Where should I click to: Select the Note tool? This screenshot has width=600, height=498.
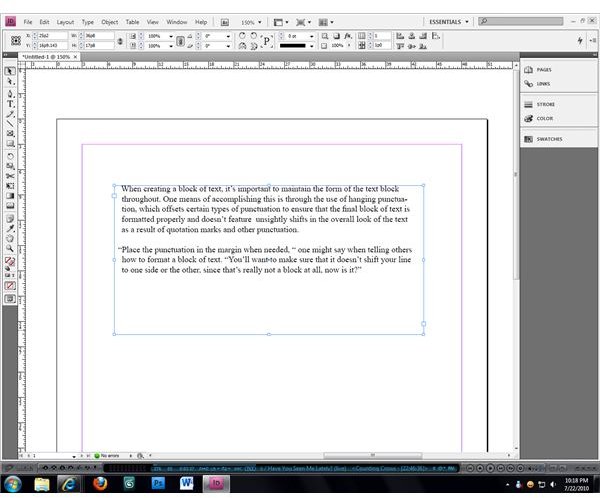pyautogui.click(x=10, y=219)
